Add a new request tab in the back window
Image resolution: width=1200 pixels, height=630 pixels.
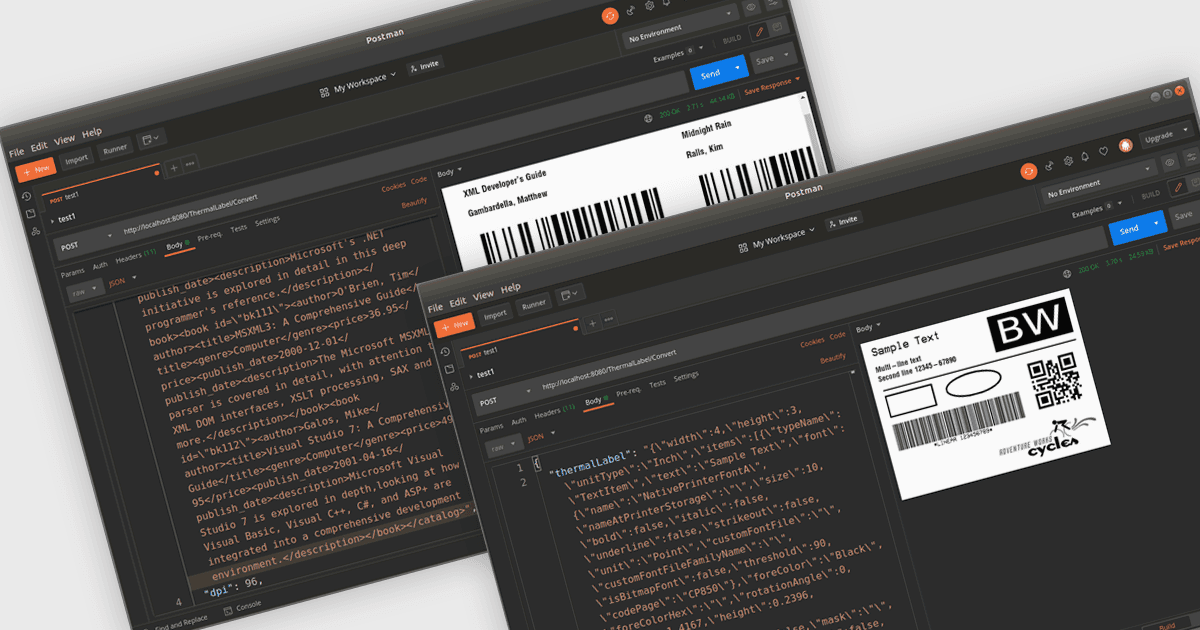pos(174,166)
